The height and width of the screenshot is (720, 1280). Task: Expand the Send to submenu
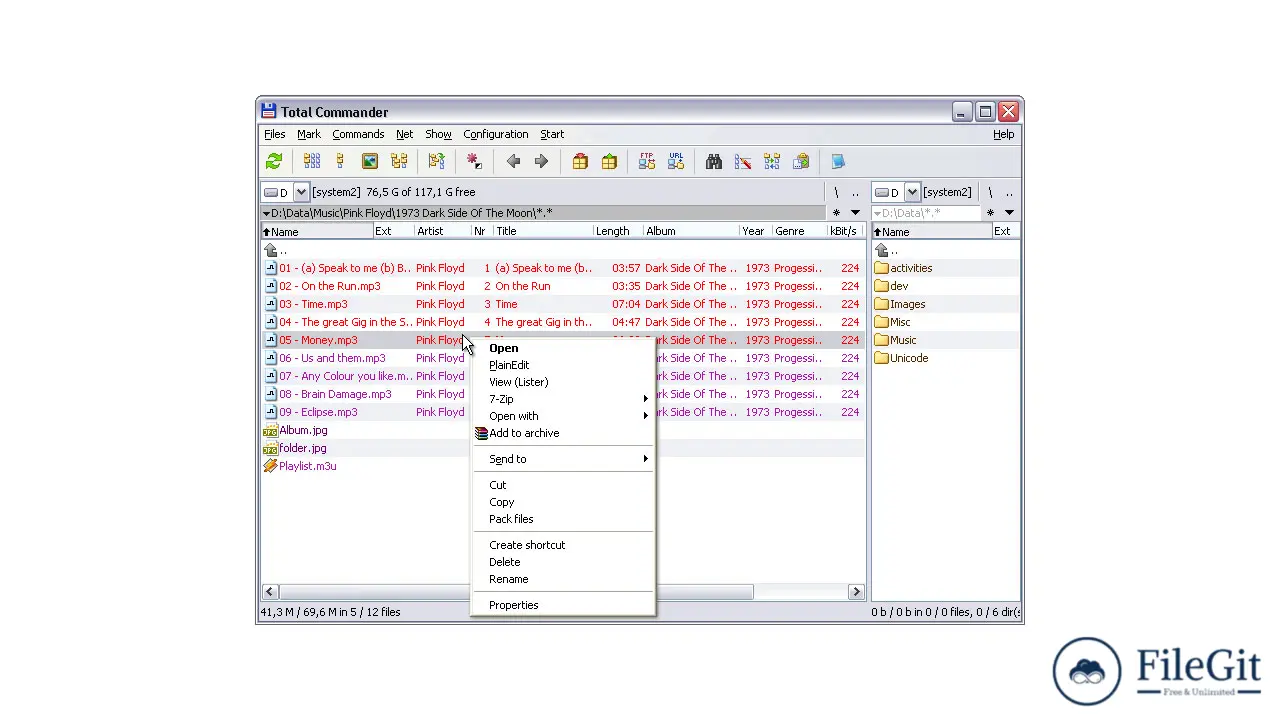click(564, 459)
